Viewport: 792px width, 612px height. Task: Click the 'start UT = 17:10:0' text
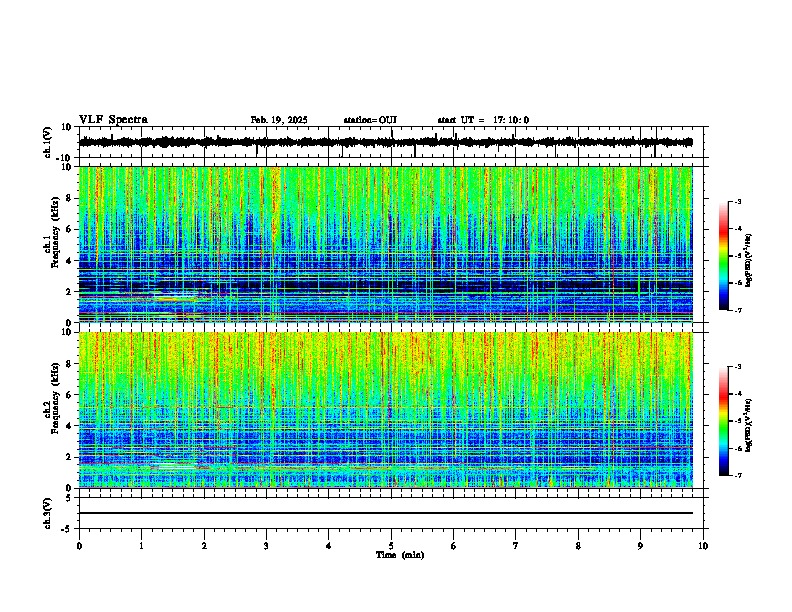coord(483,120)
